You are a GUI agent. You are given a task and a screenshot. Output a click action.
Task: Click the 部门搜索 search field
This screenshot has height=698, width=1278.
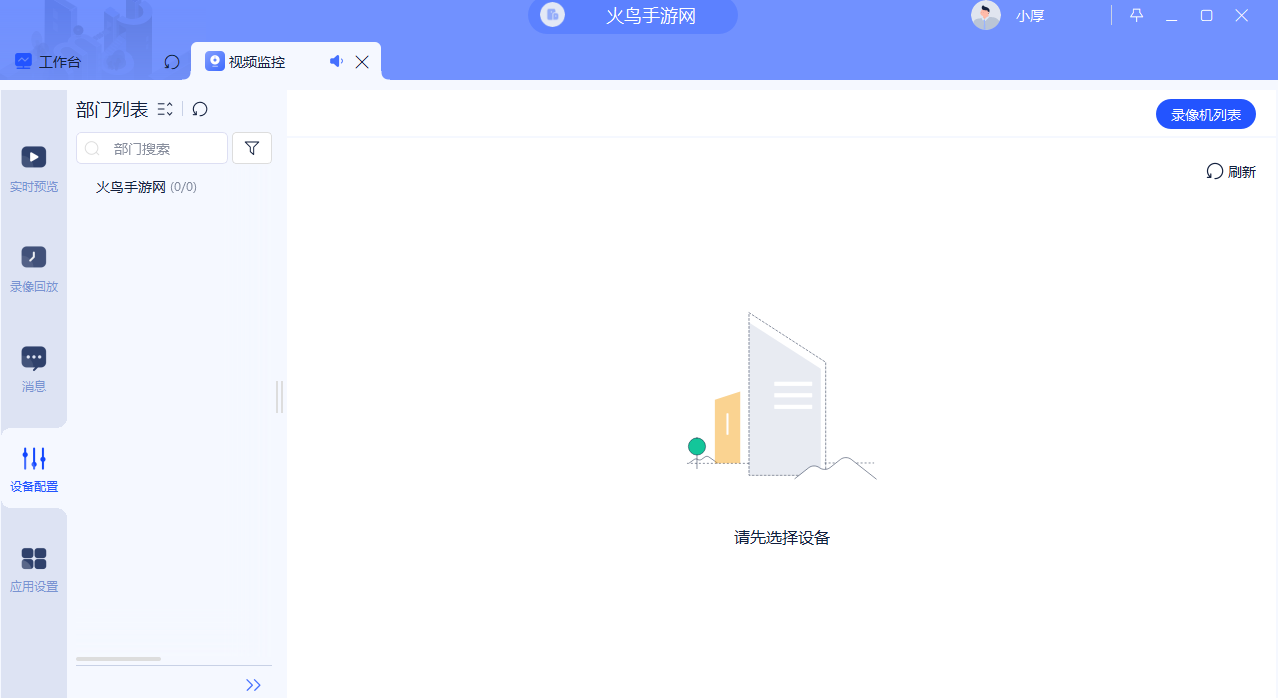[x=152, y=148]
